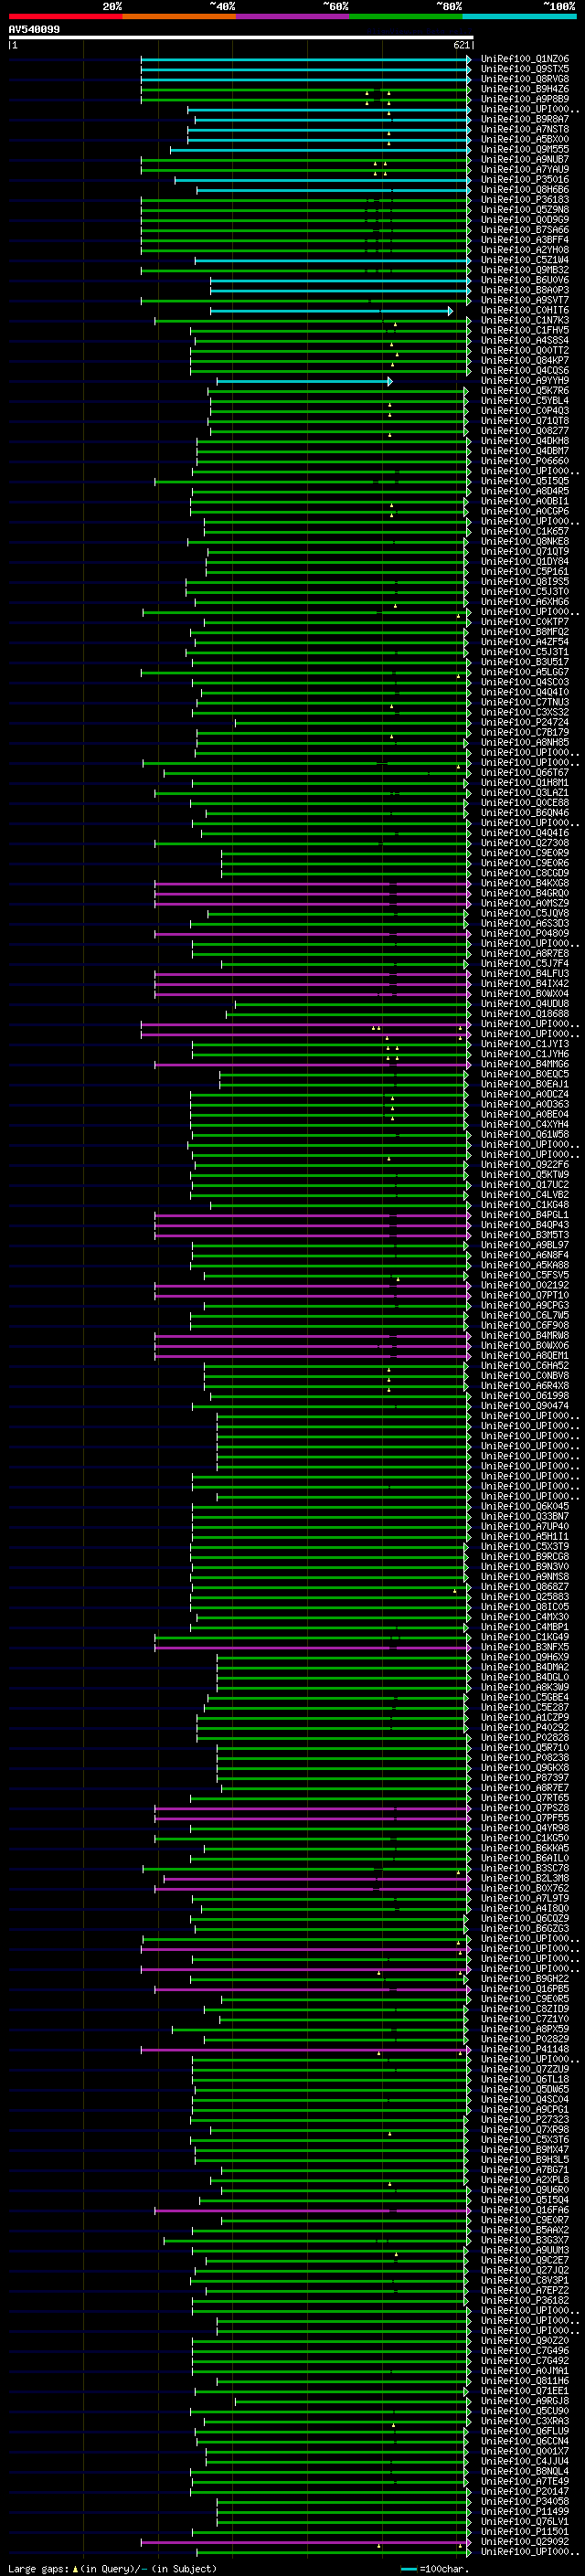
Task: Click hit label UniRef100_Q29092
Action: coord(525,2541)
